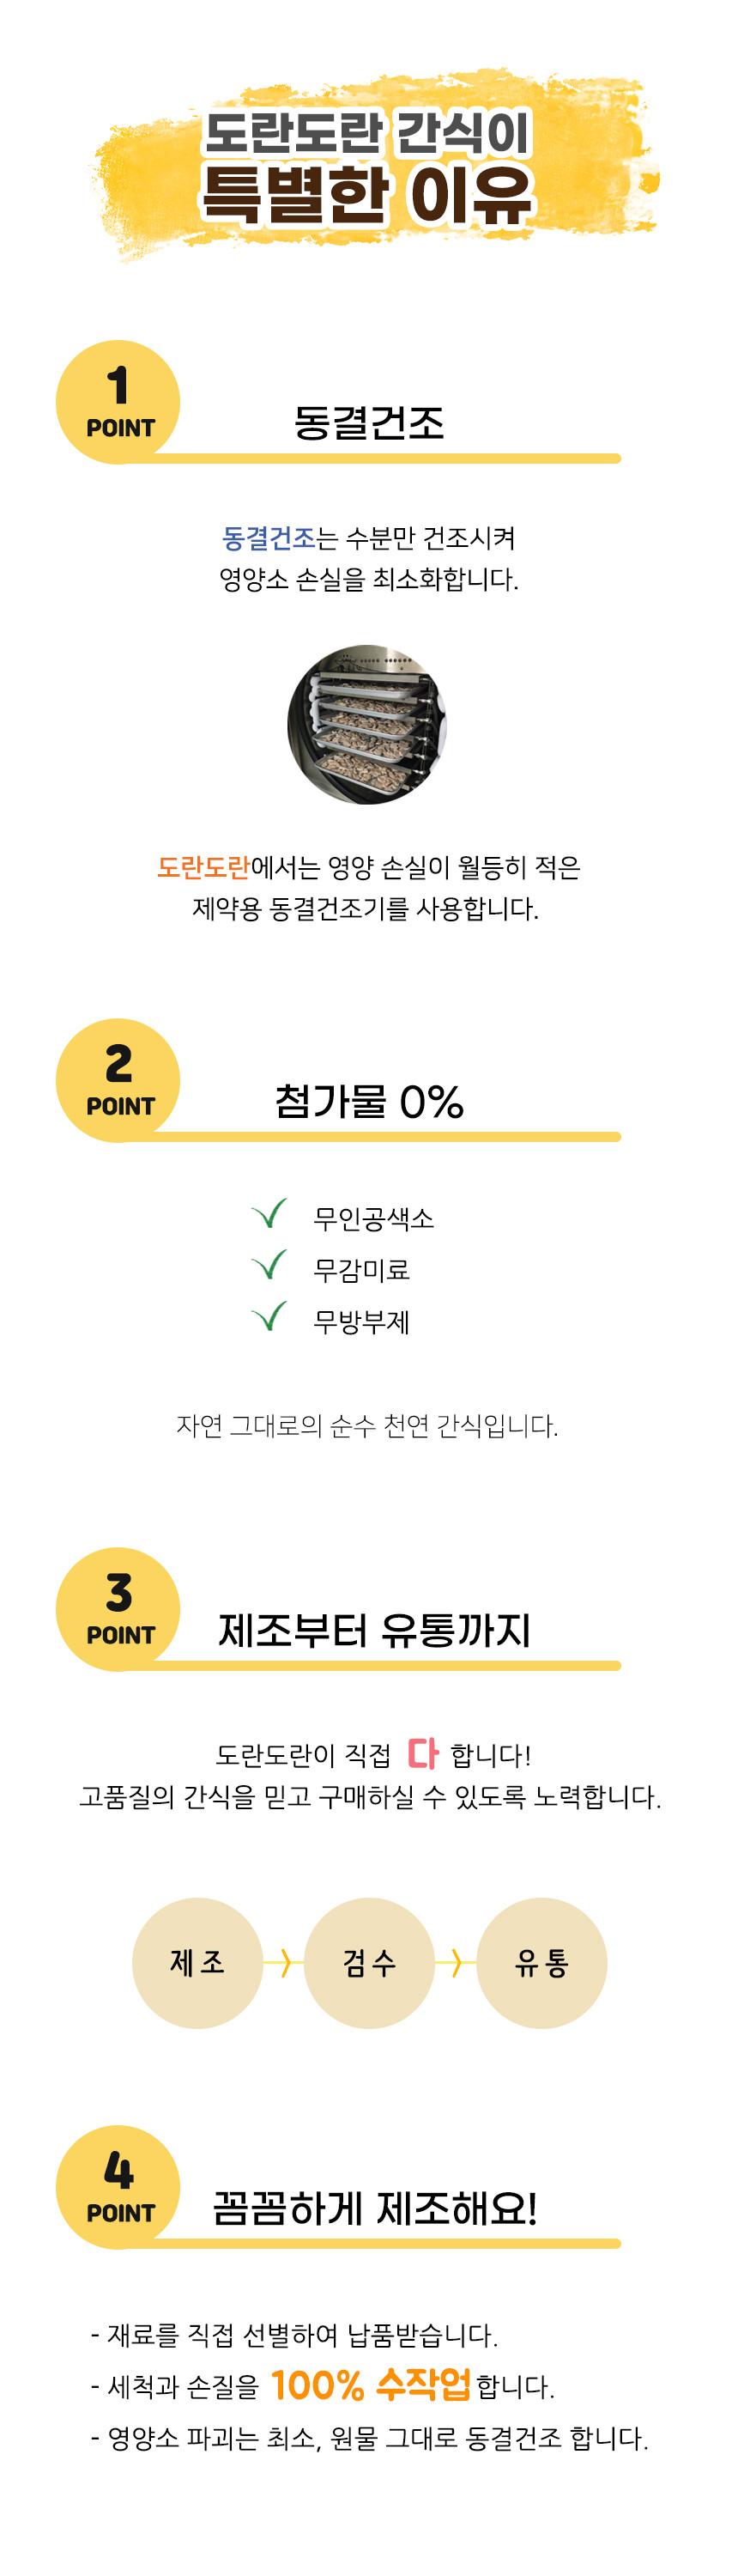Click the arrow between 제조 and 검수
This screenshot has width=738, height=2576.
[x=284, y=1962]
